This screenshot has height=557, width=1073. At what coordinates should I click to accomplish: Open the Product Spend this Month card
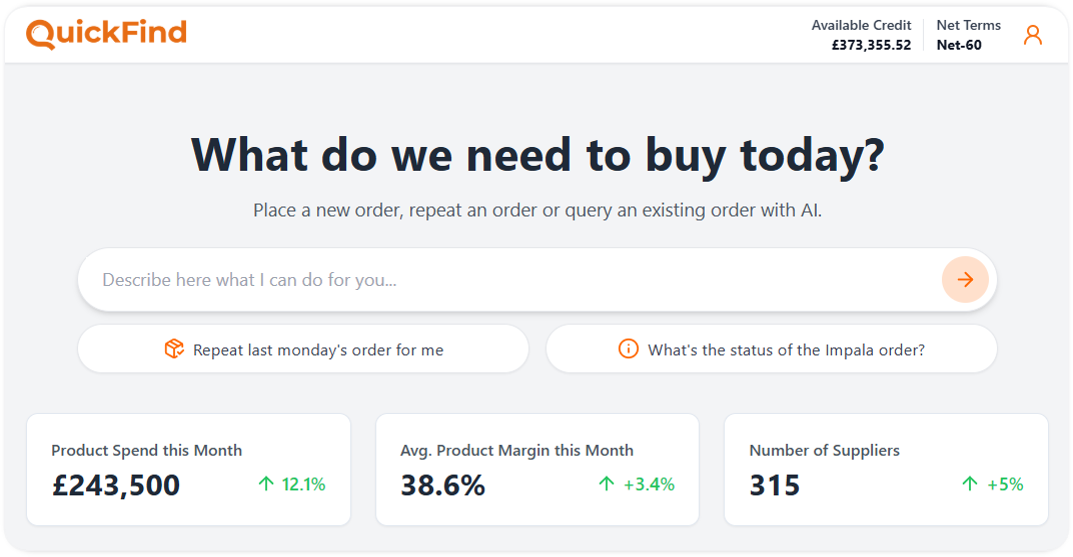(x=188, y=469)
